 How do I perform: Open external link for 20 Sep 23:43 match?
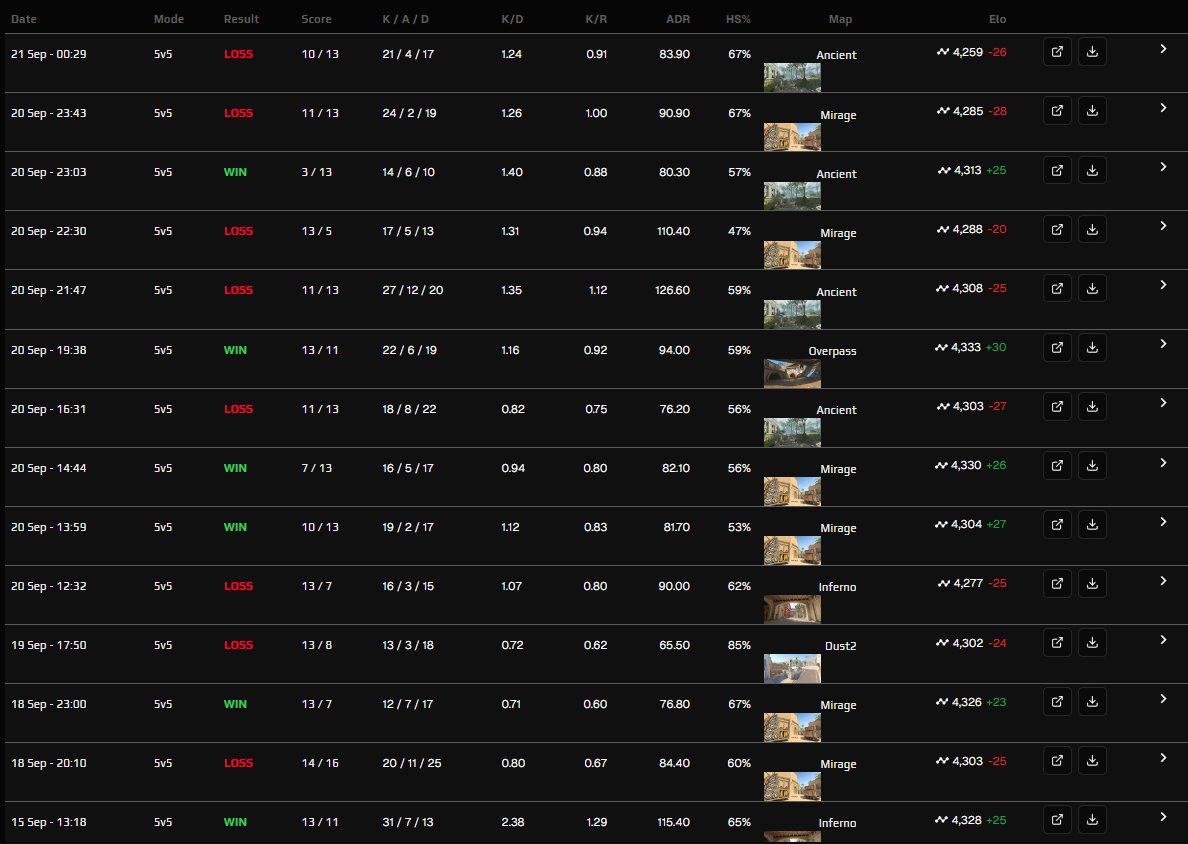coord(1057,111)
